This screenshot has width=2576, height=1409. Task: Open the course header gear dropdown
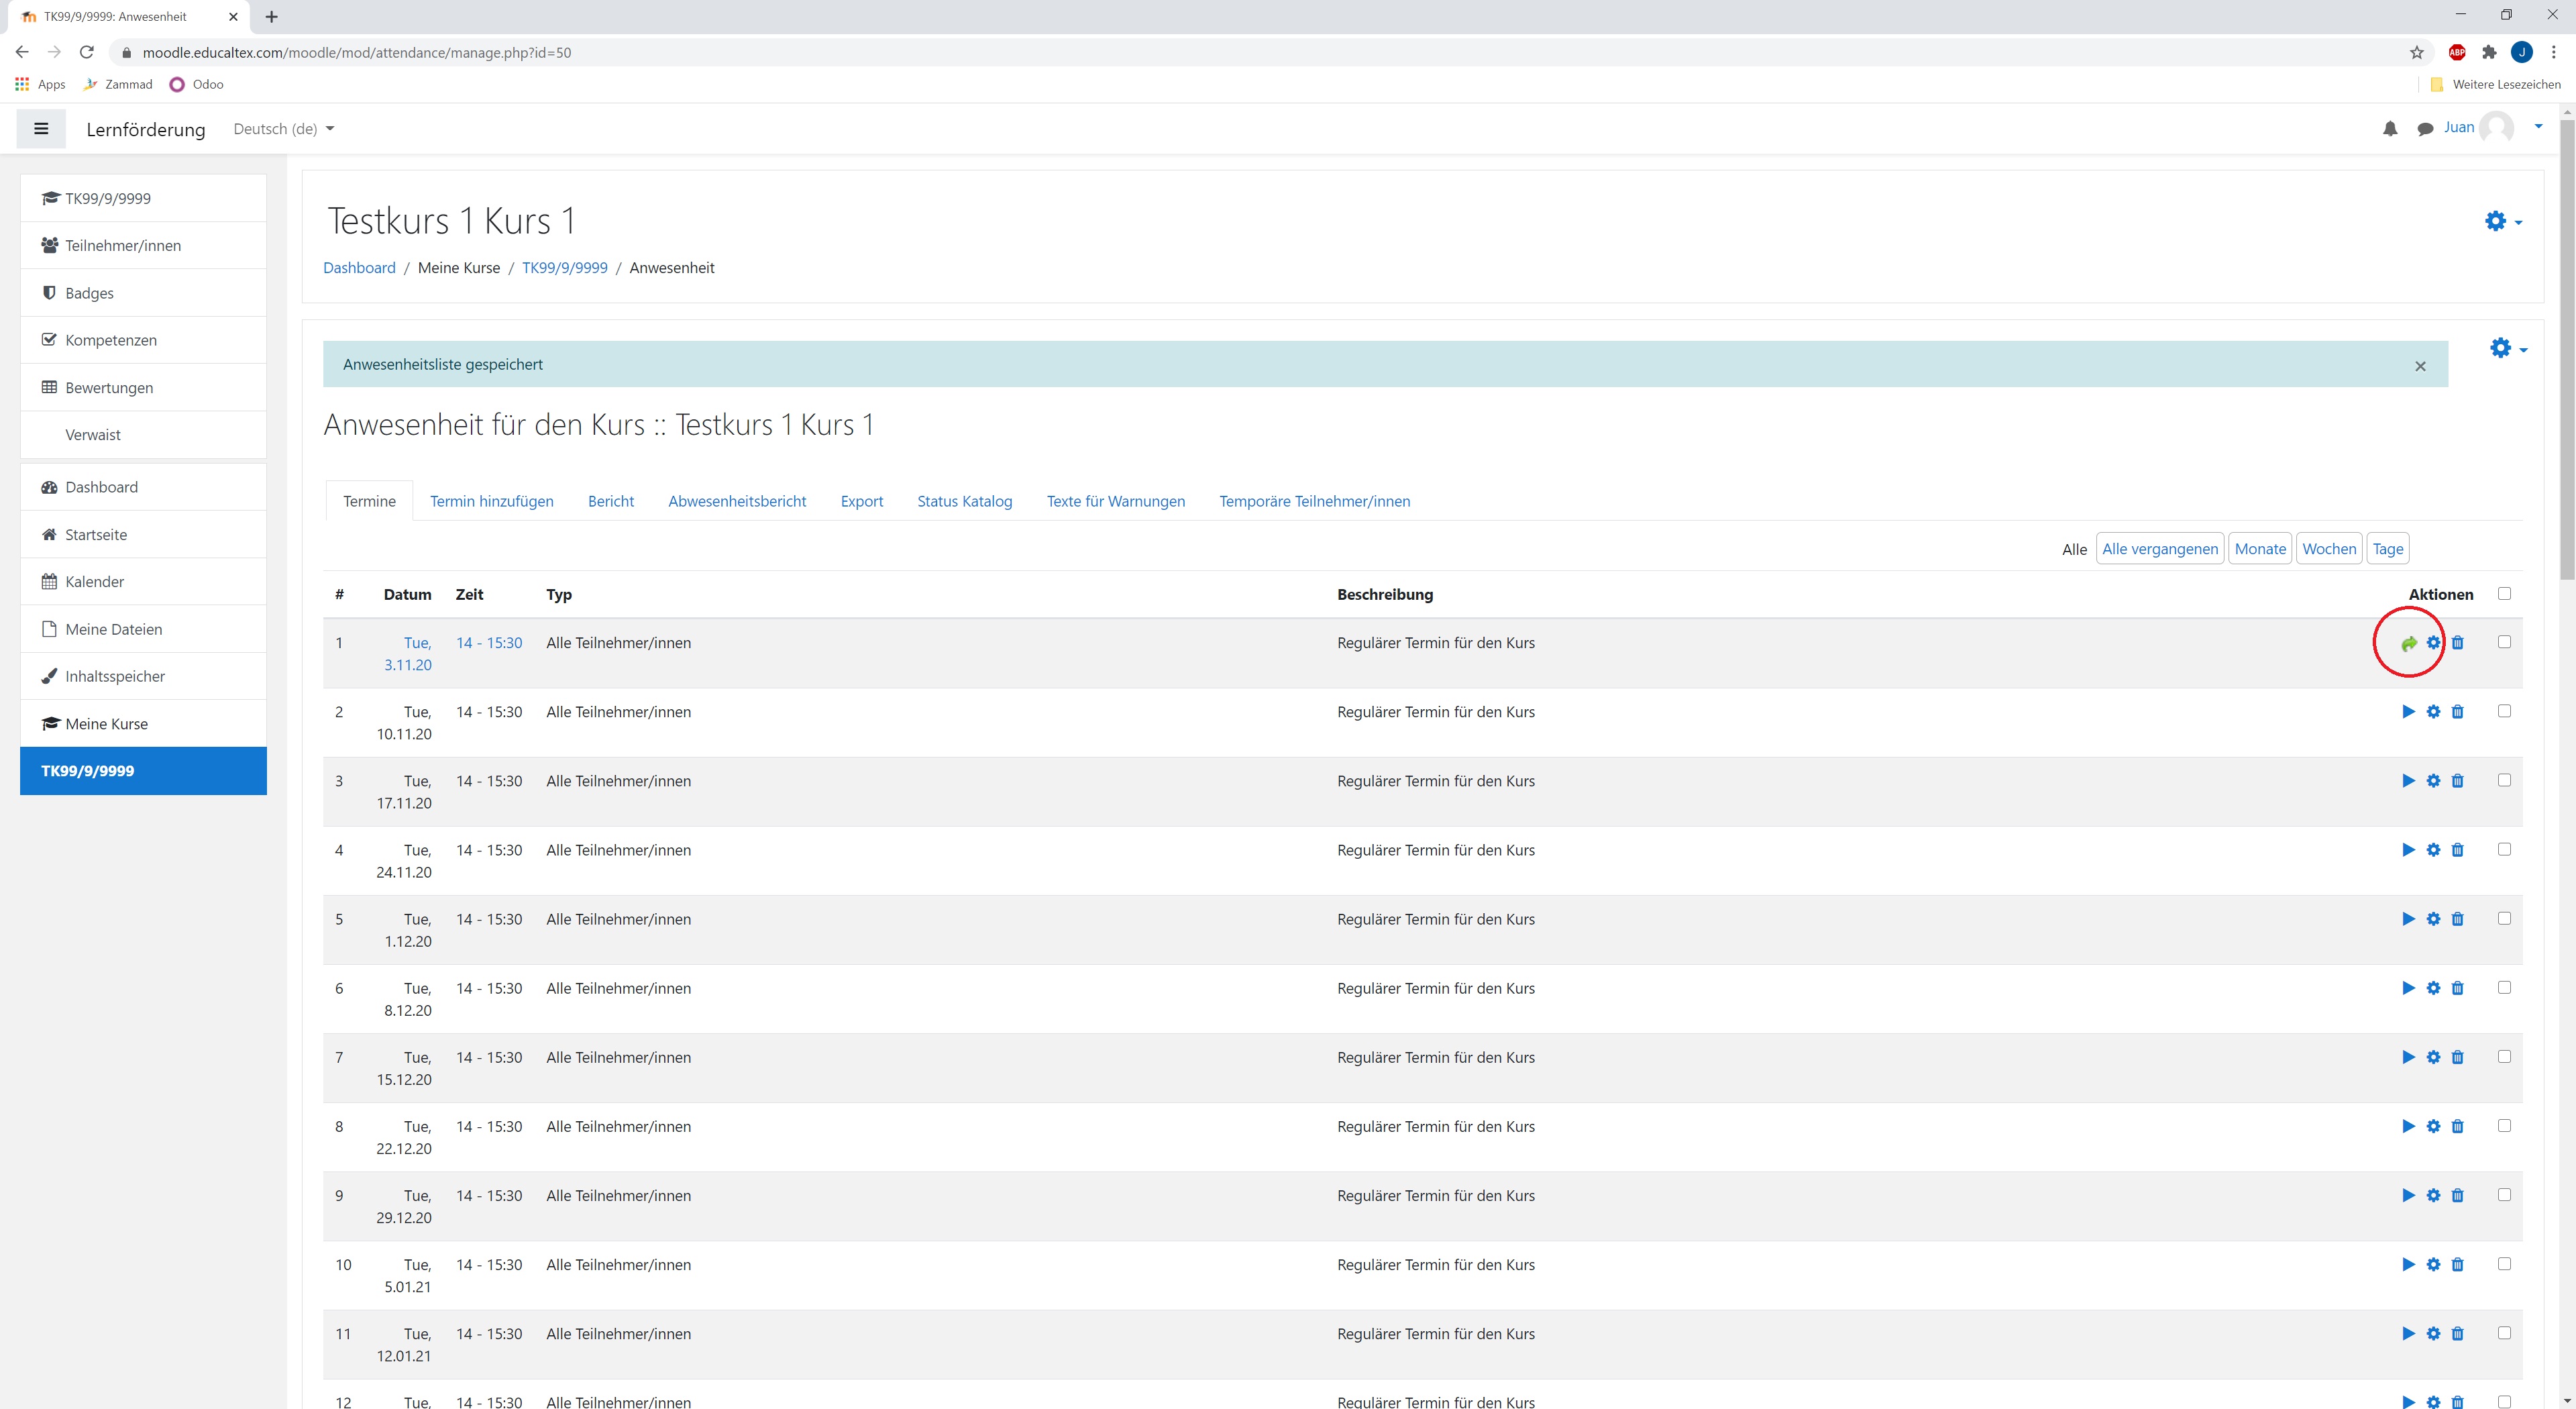2502,221
